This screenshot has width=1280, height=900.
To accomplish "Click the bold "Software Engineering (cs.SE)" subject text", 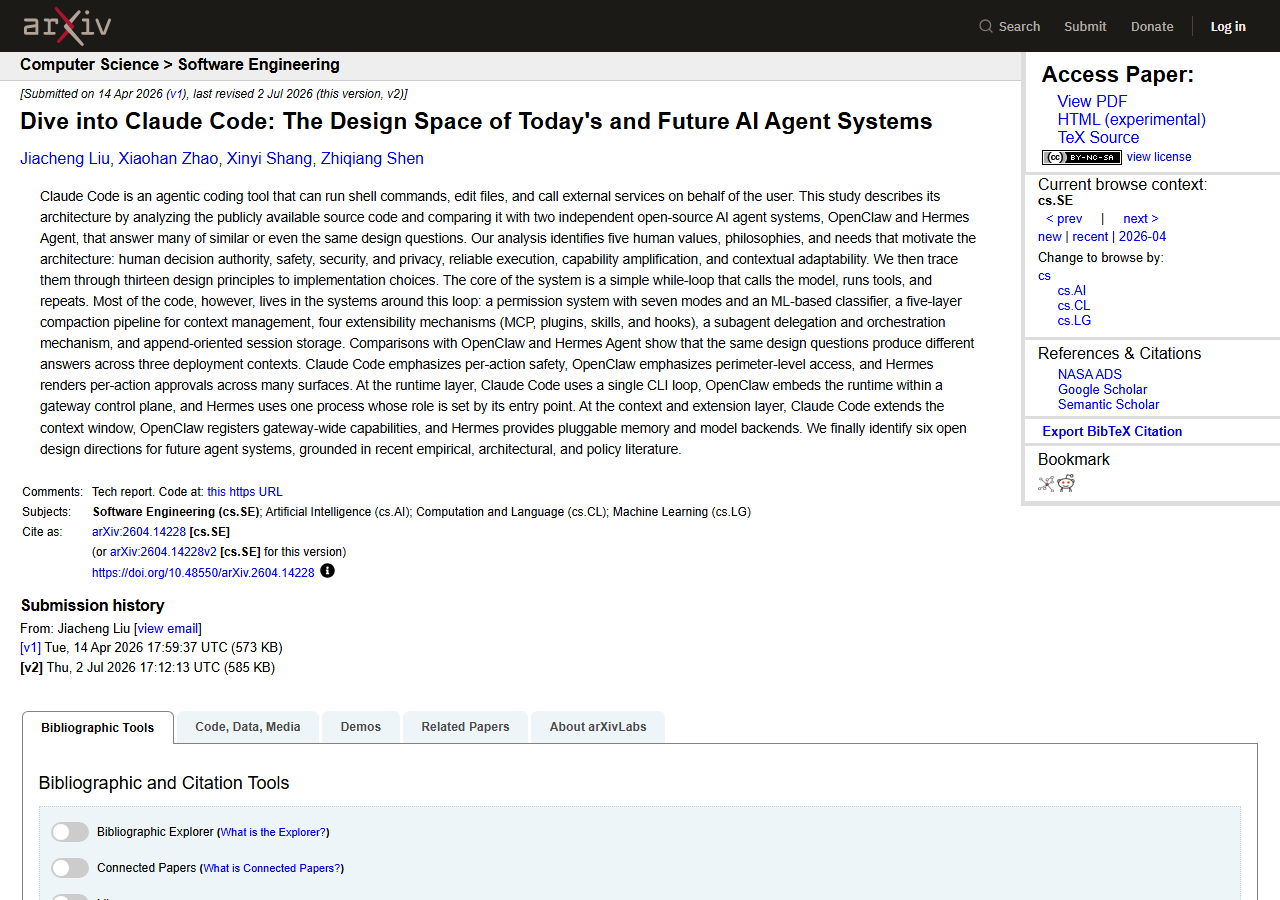I will pyautogui.click(x=176, y=512).
